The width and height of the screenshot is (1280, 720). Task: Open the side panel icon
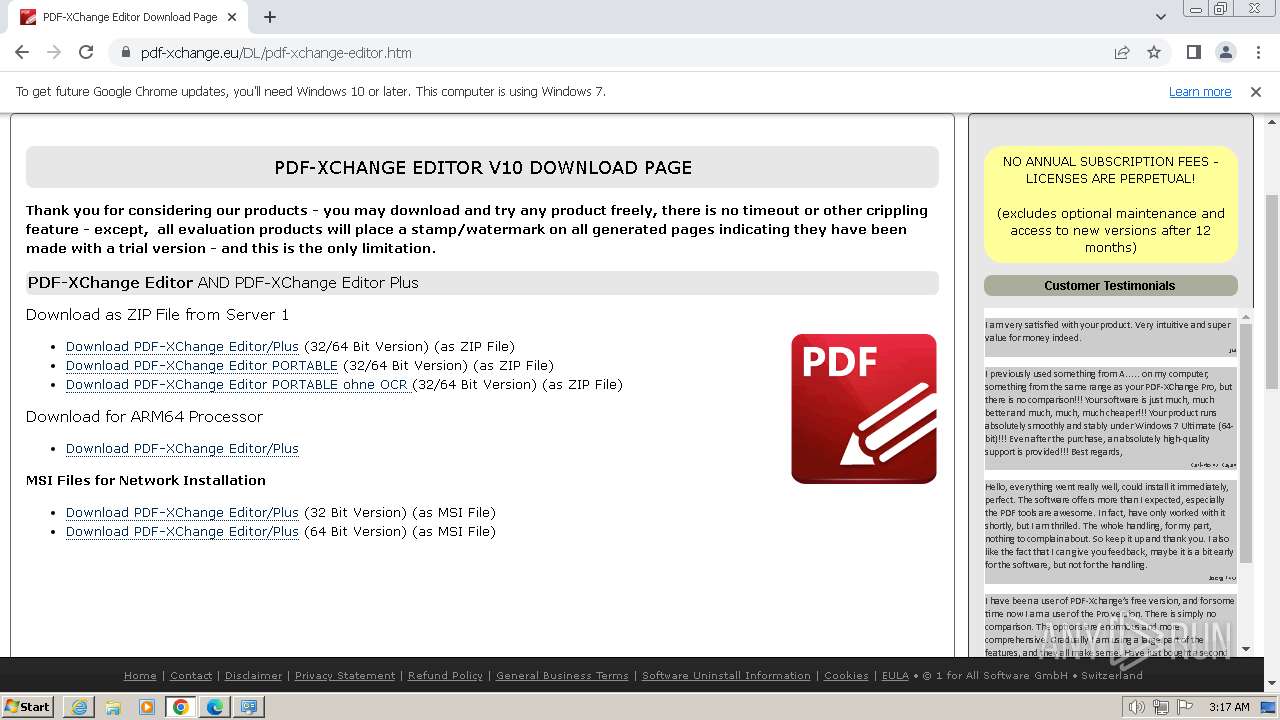pos(1193,52)
